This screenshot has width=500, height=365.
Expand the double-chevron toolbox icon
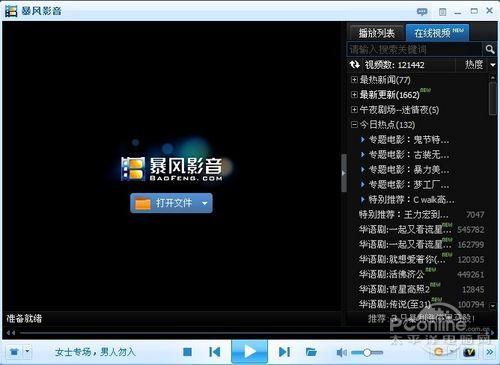click(x=490, y=352)
